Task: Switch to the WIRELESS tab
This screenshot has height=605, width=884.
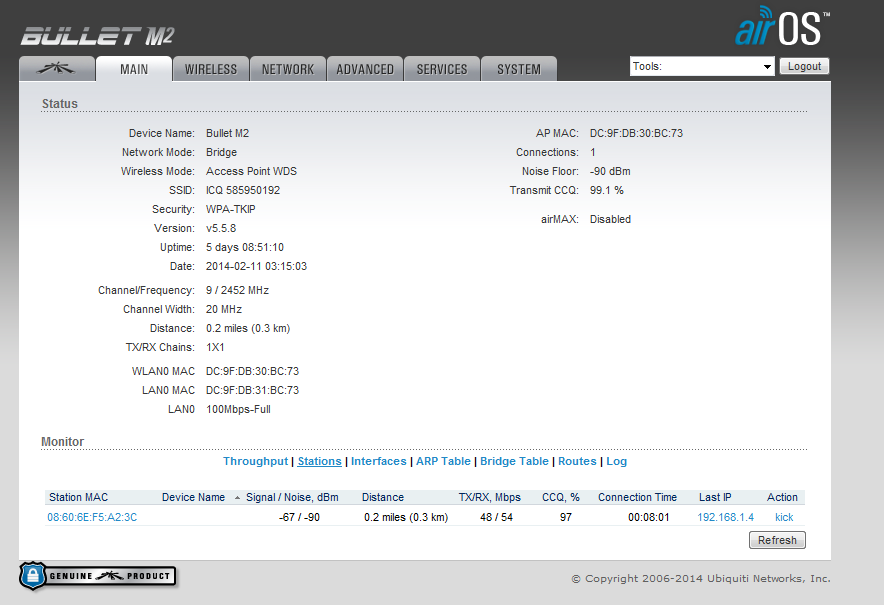Action: [x=211, y=69]
